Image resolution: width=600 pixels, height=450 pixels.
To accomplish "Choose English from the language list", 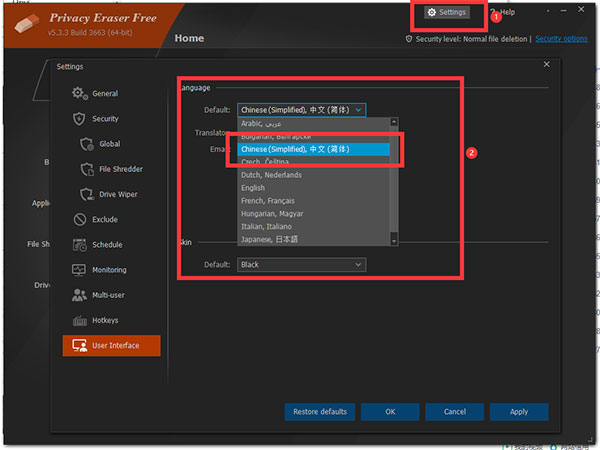I will coord(313,188).
